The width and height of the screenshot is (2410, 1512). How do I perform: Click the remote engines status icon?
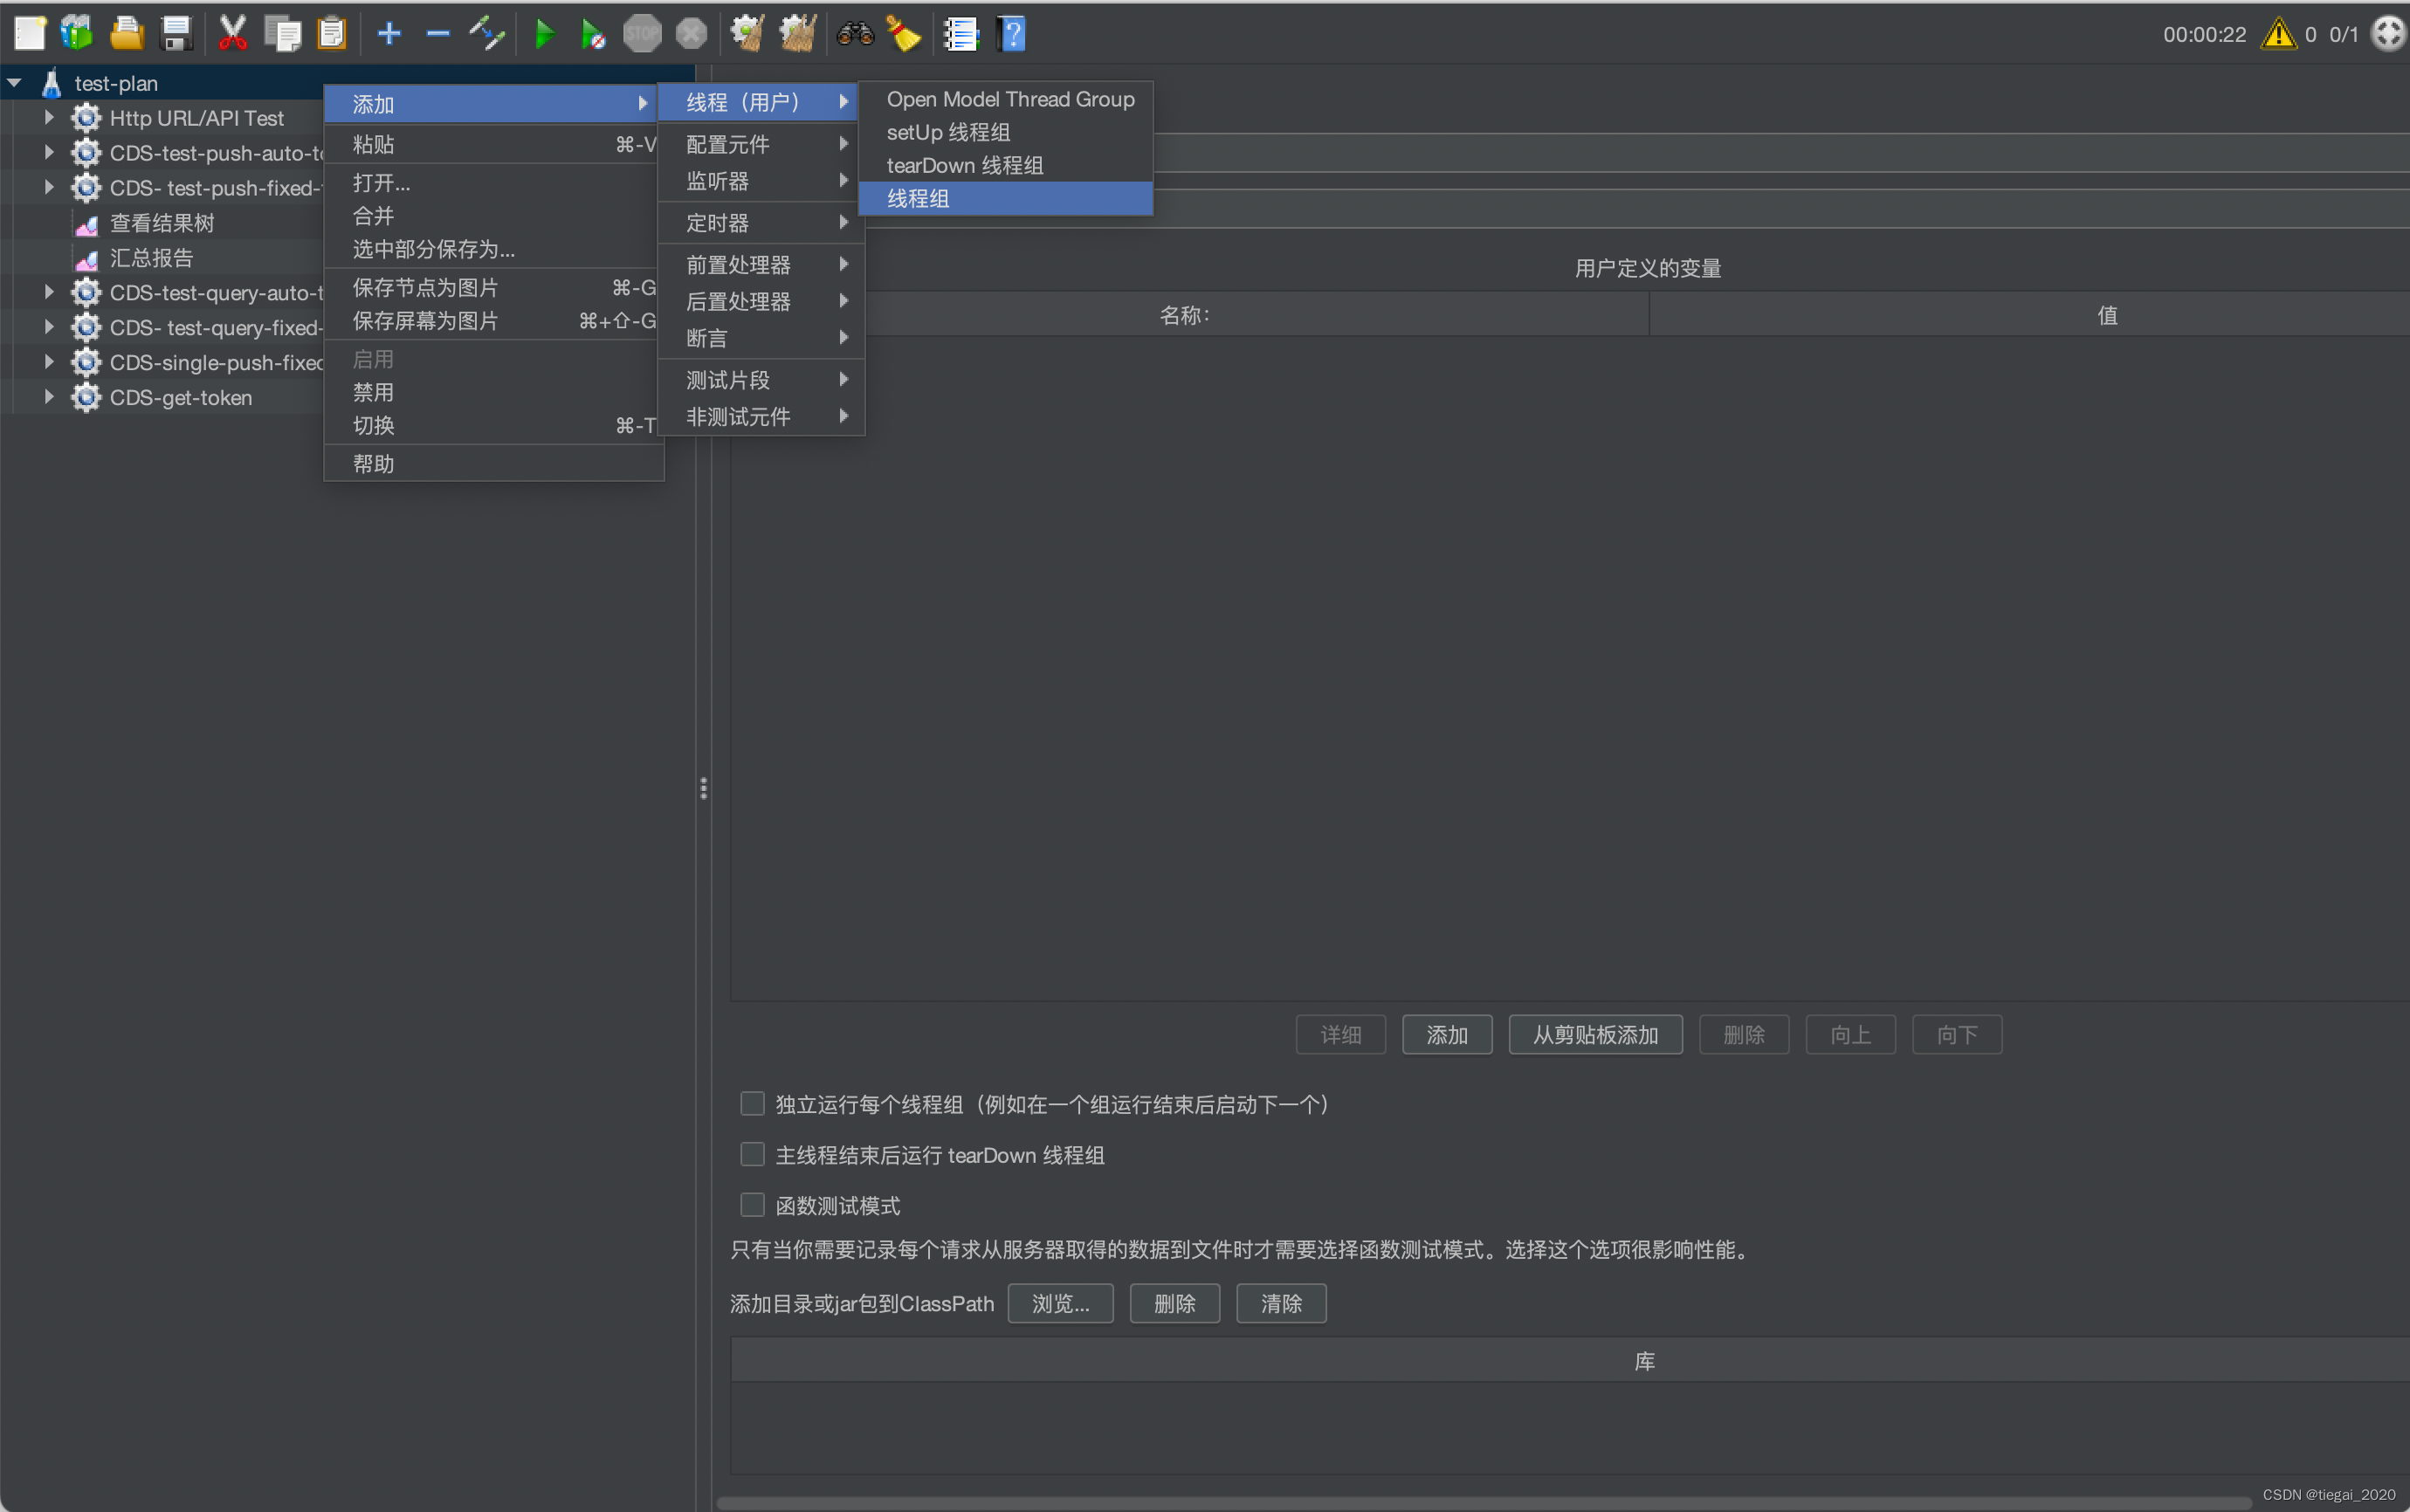(2388, 34)
